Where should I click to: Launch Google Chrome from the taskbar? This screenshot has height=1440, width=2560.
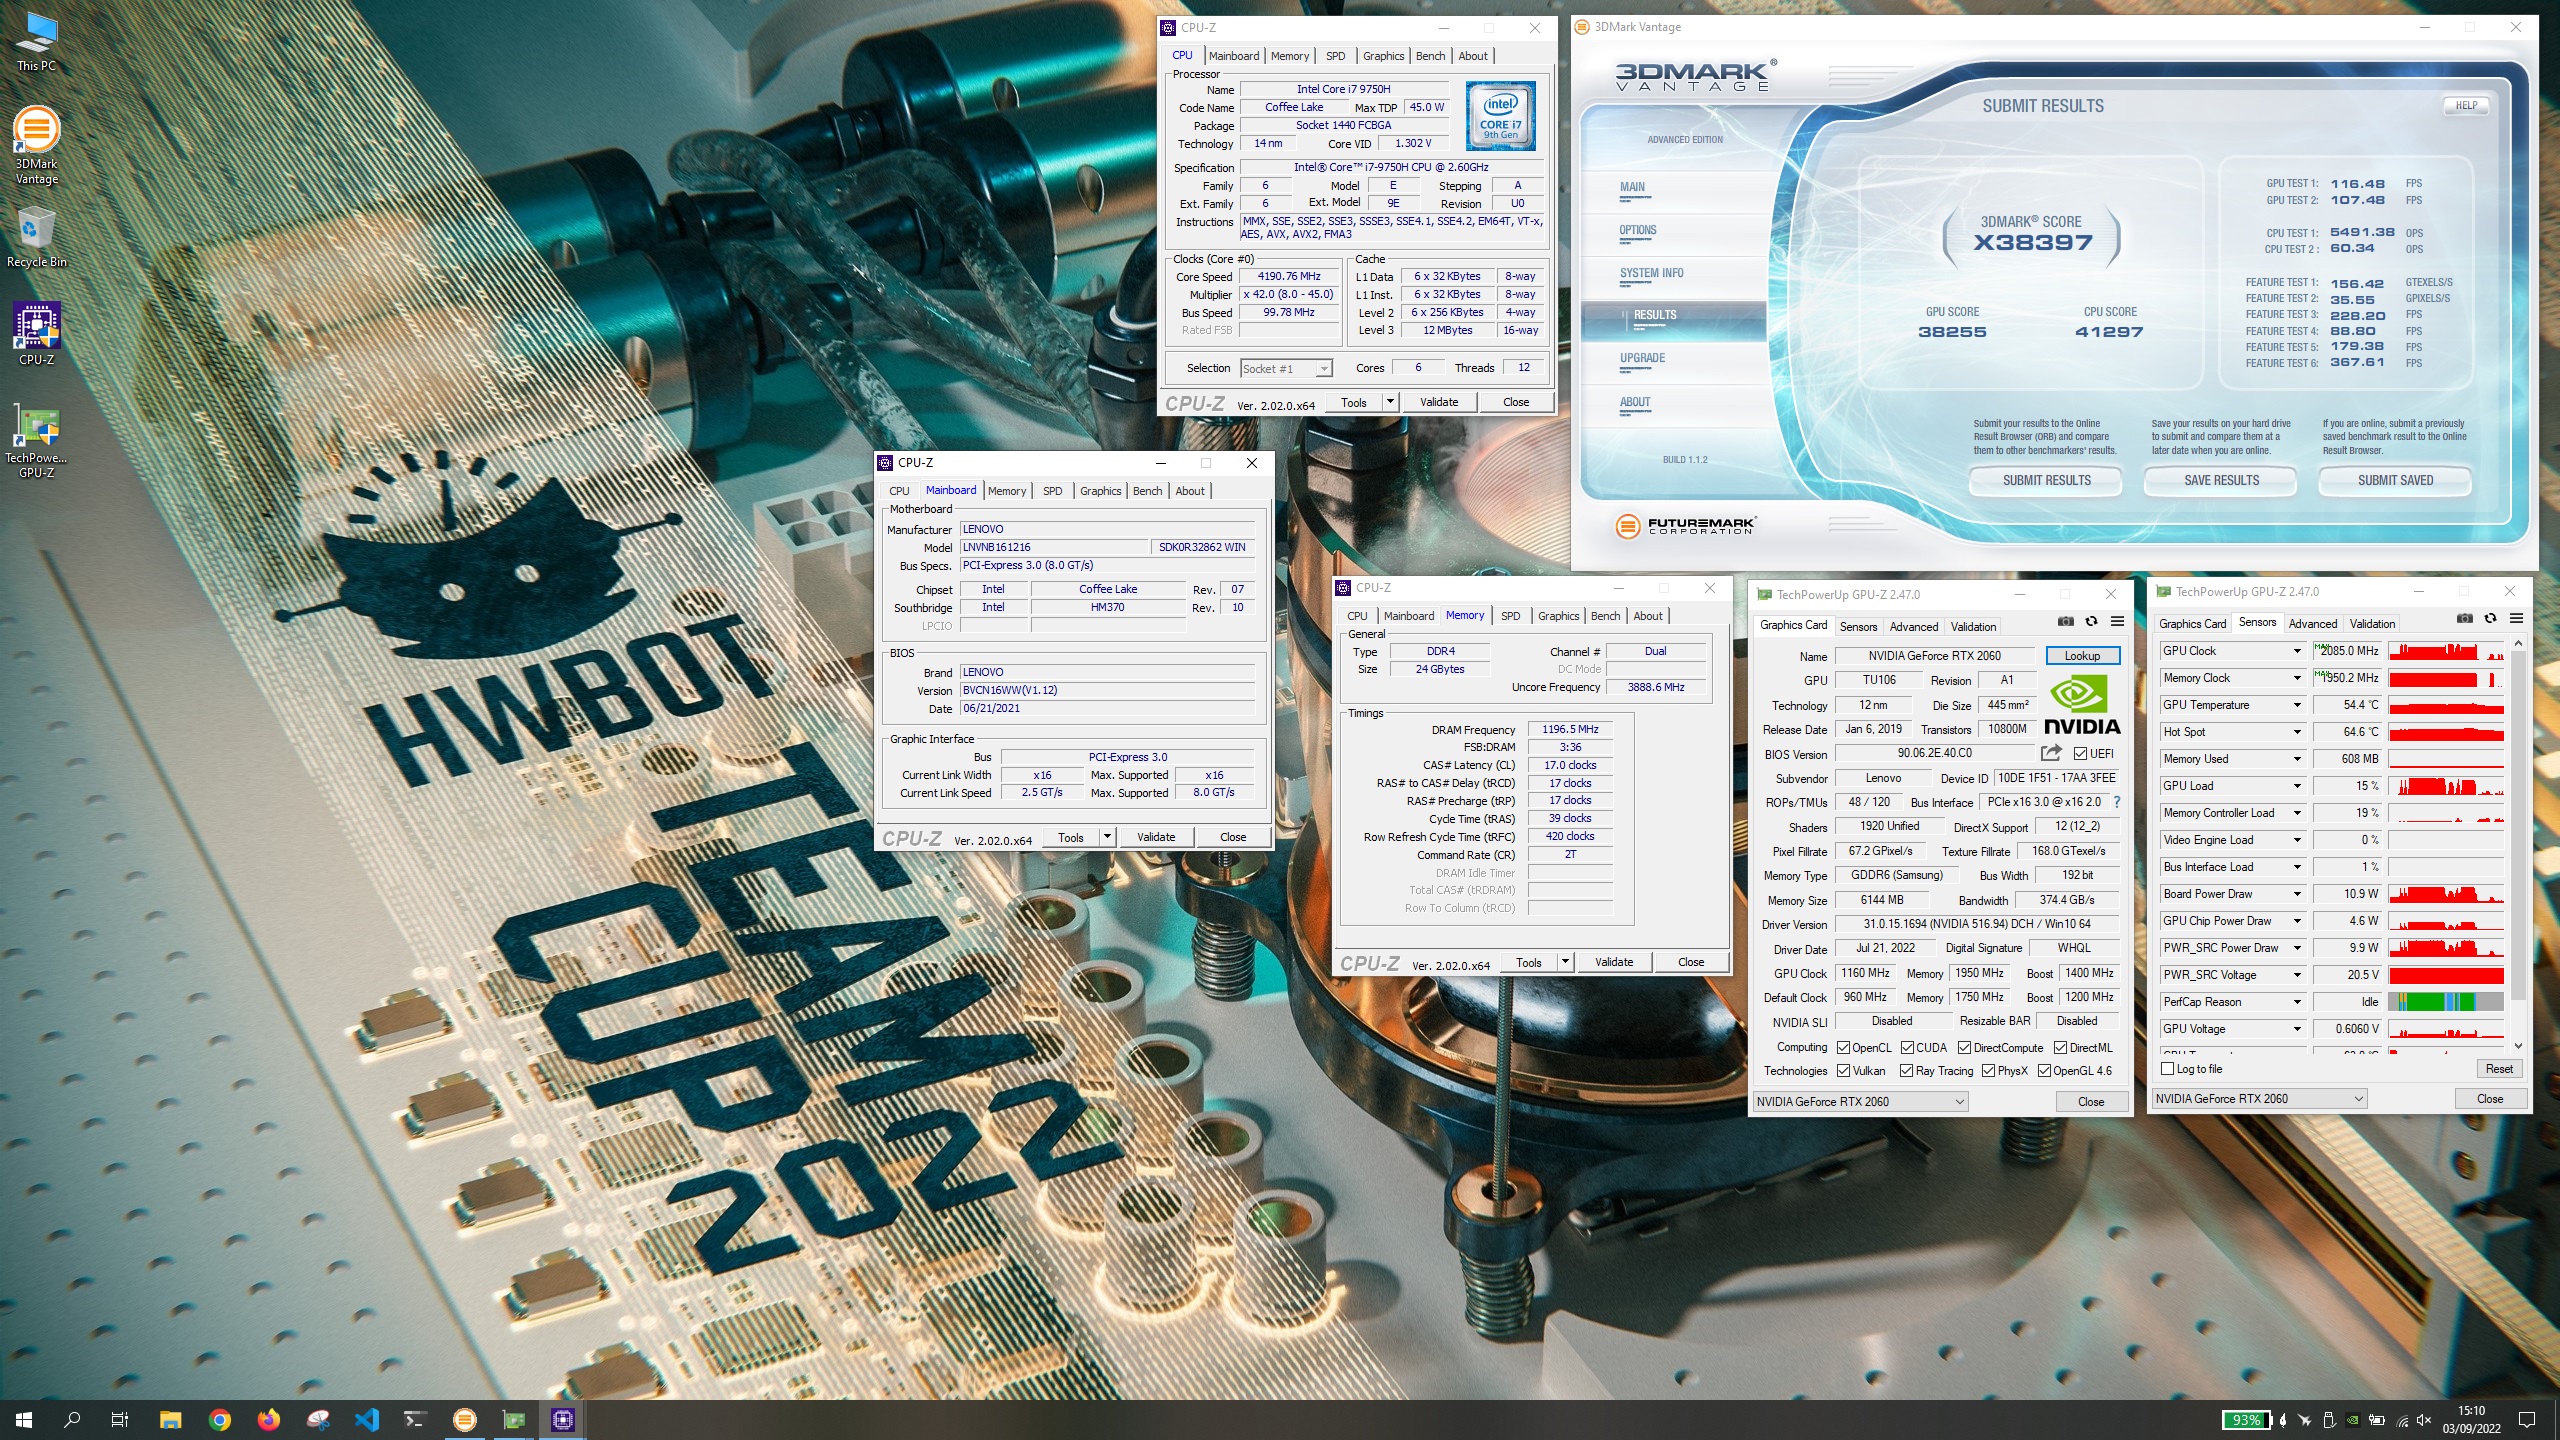click(x=220, y=1420)
